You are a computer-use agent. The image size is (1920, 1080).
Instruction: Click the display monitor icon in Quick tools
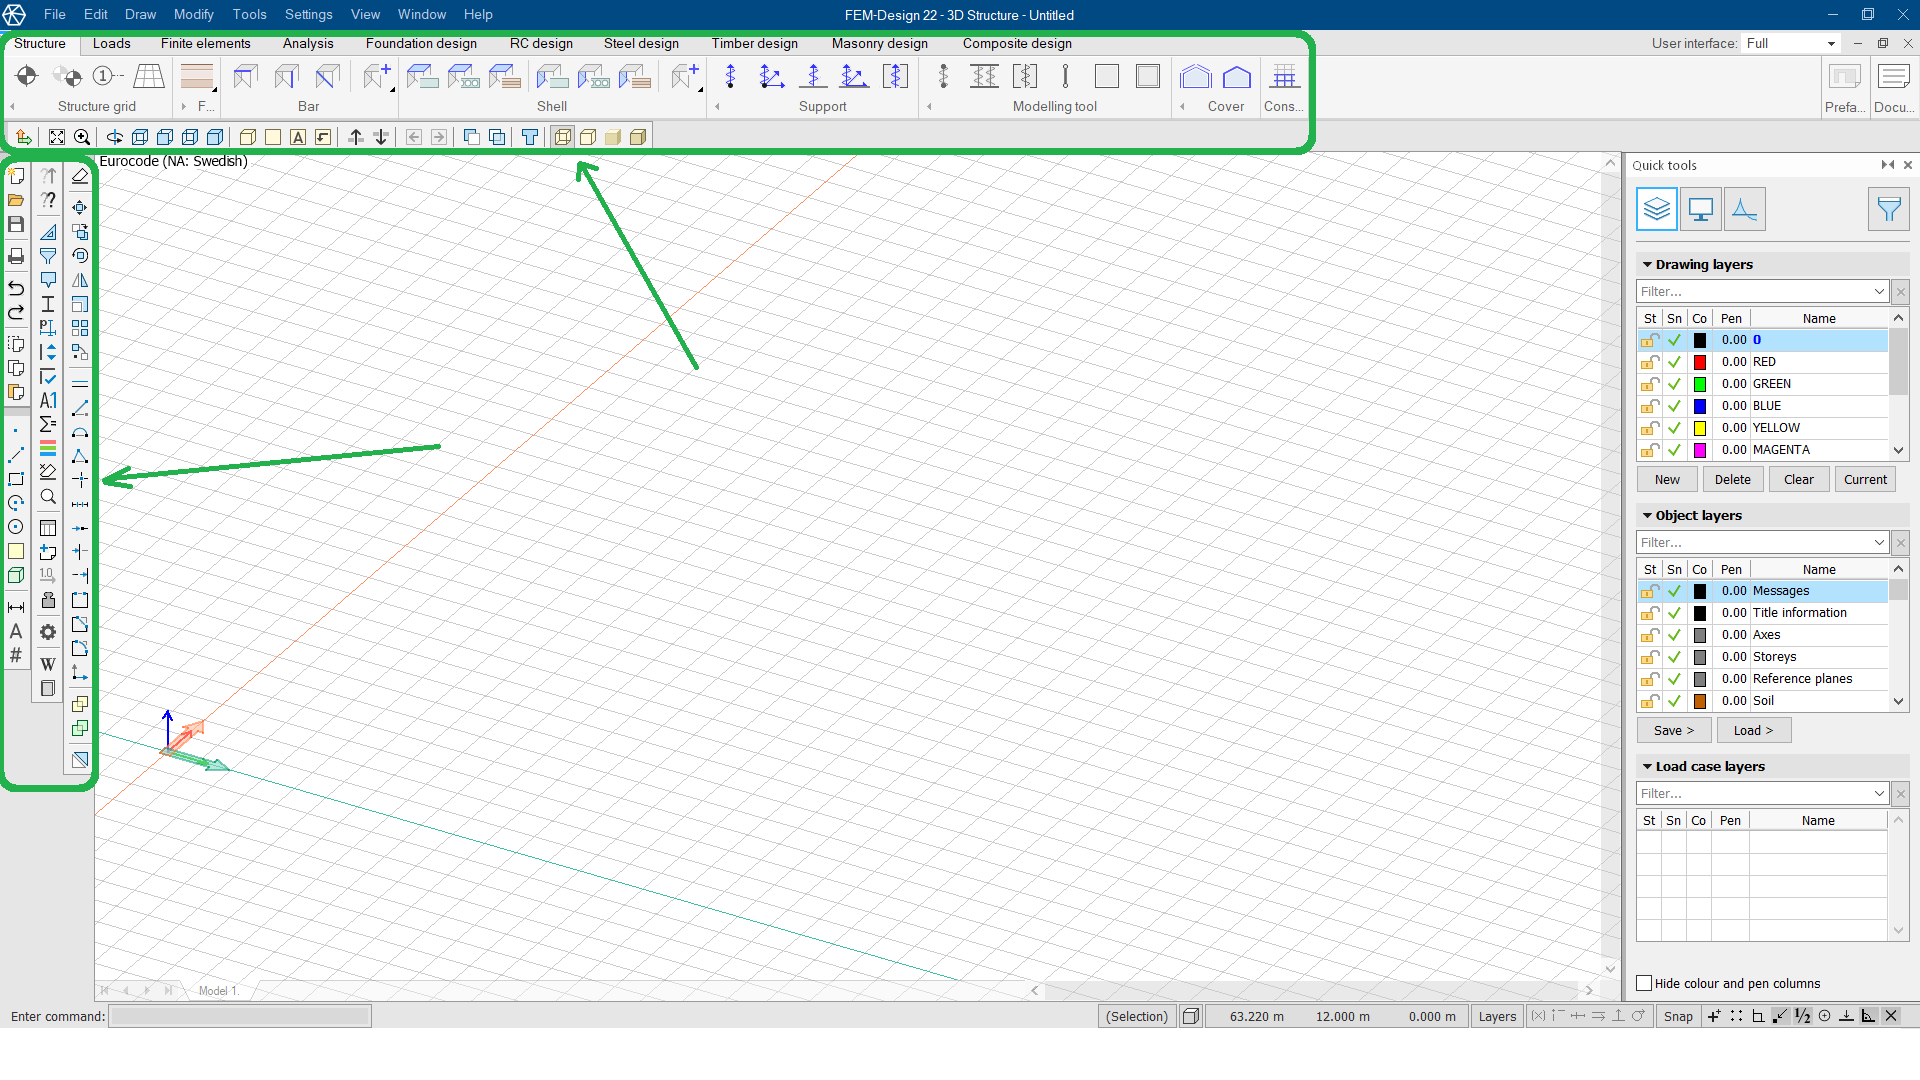click(x=1700, y=209)
